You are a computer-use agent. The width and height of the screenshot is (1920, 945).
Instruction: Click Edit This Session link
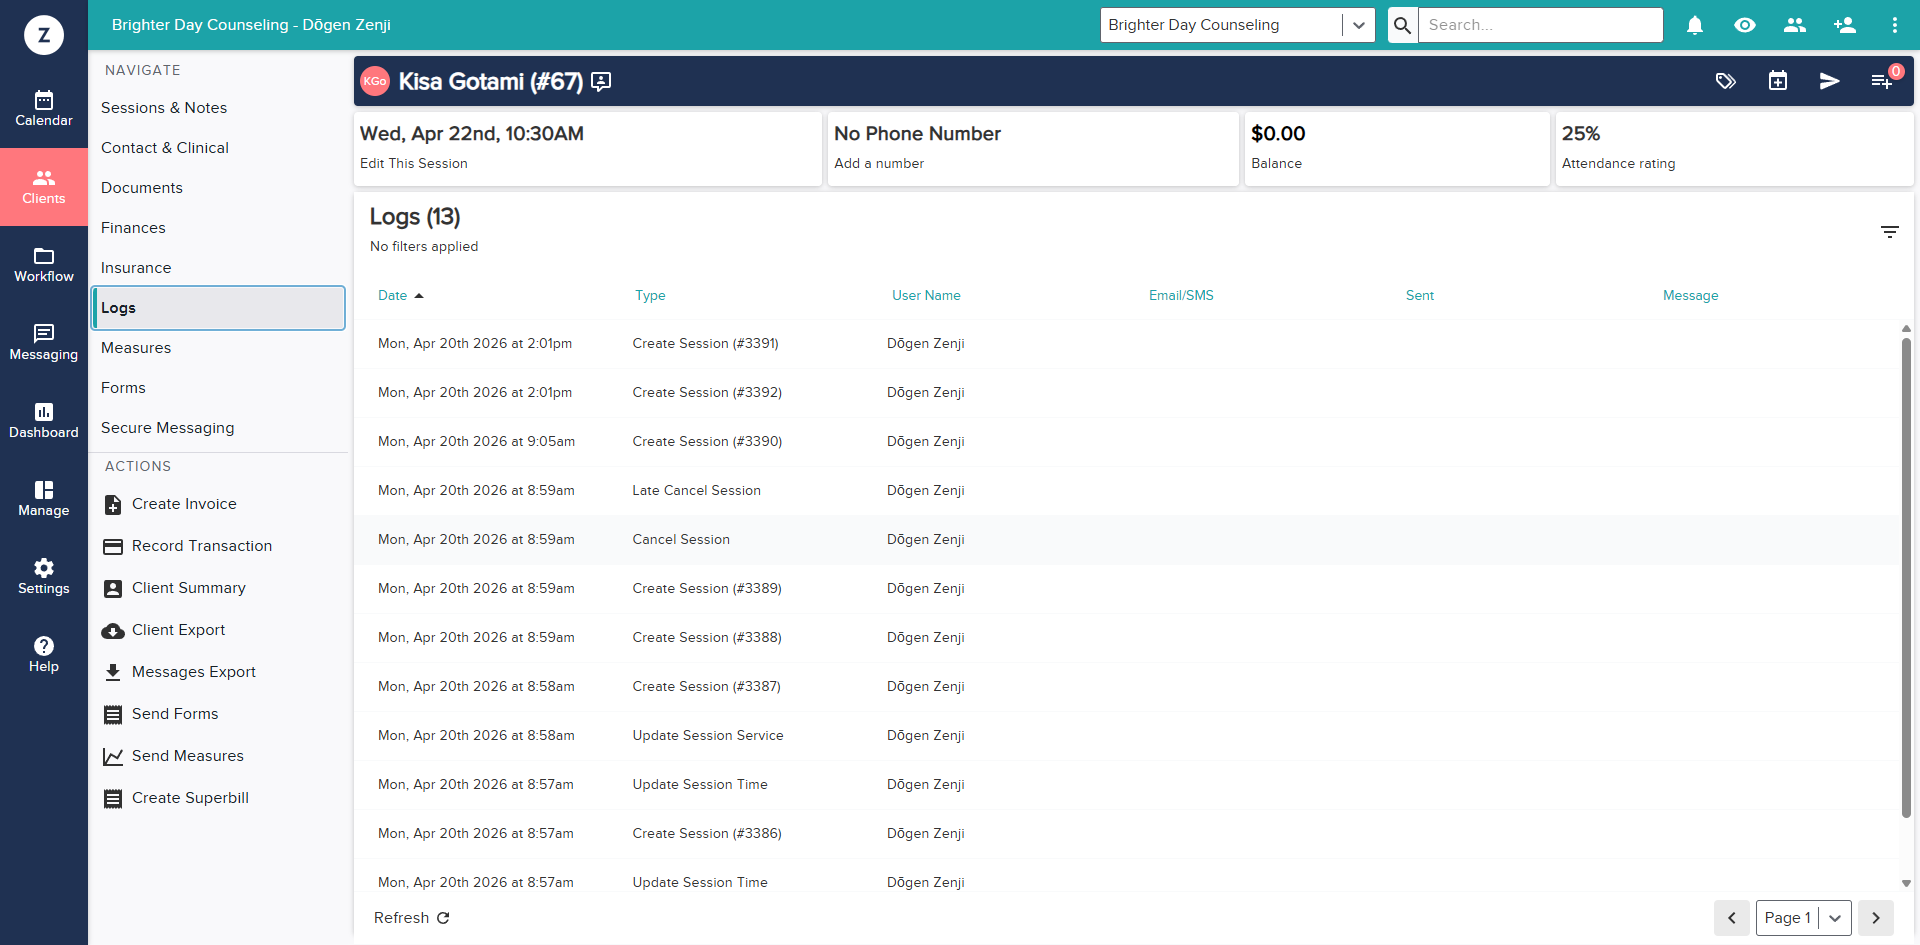point(414,164)
